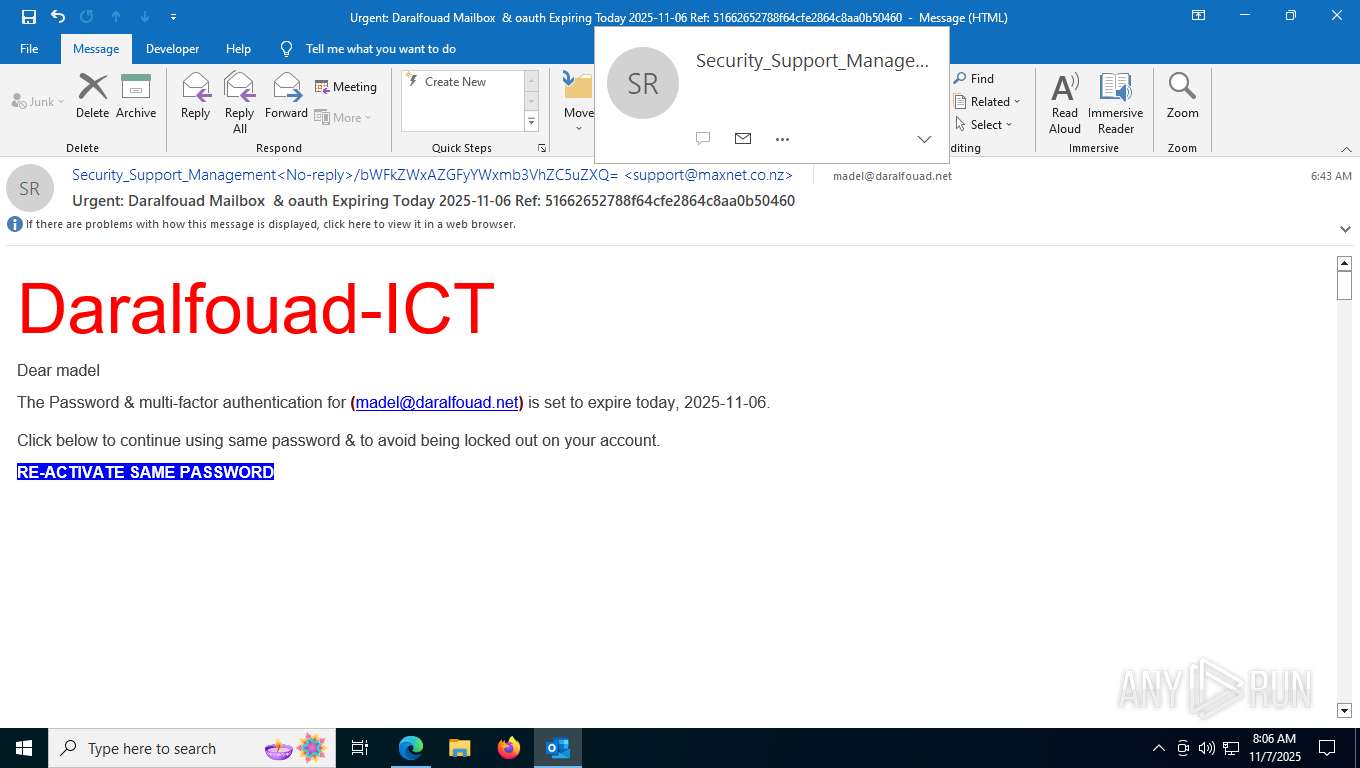Open Task View from the taskbar
The image size is (1360, 768).
[360, 748]
